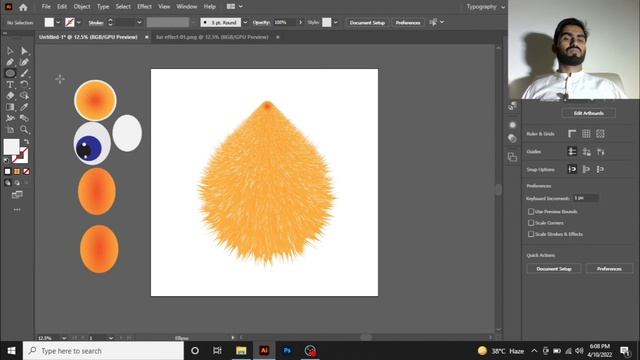This screenshot has height=360, width=640.
Task: Click Preferences in Quick Actions
Action: pos(609,269)
